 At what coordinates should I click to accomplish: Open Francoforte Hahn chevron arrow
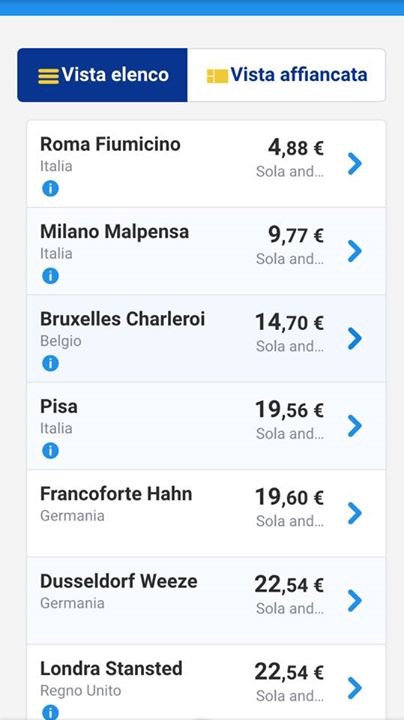point(355,513)
